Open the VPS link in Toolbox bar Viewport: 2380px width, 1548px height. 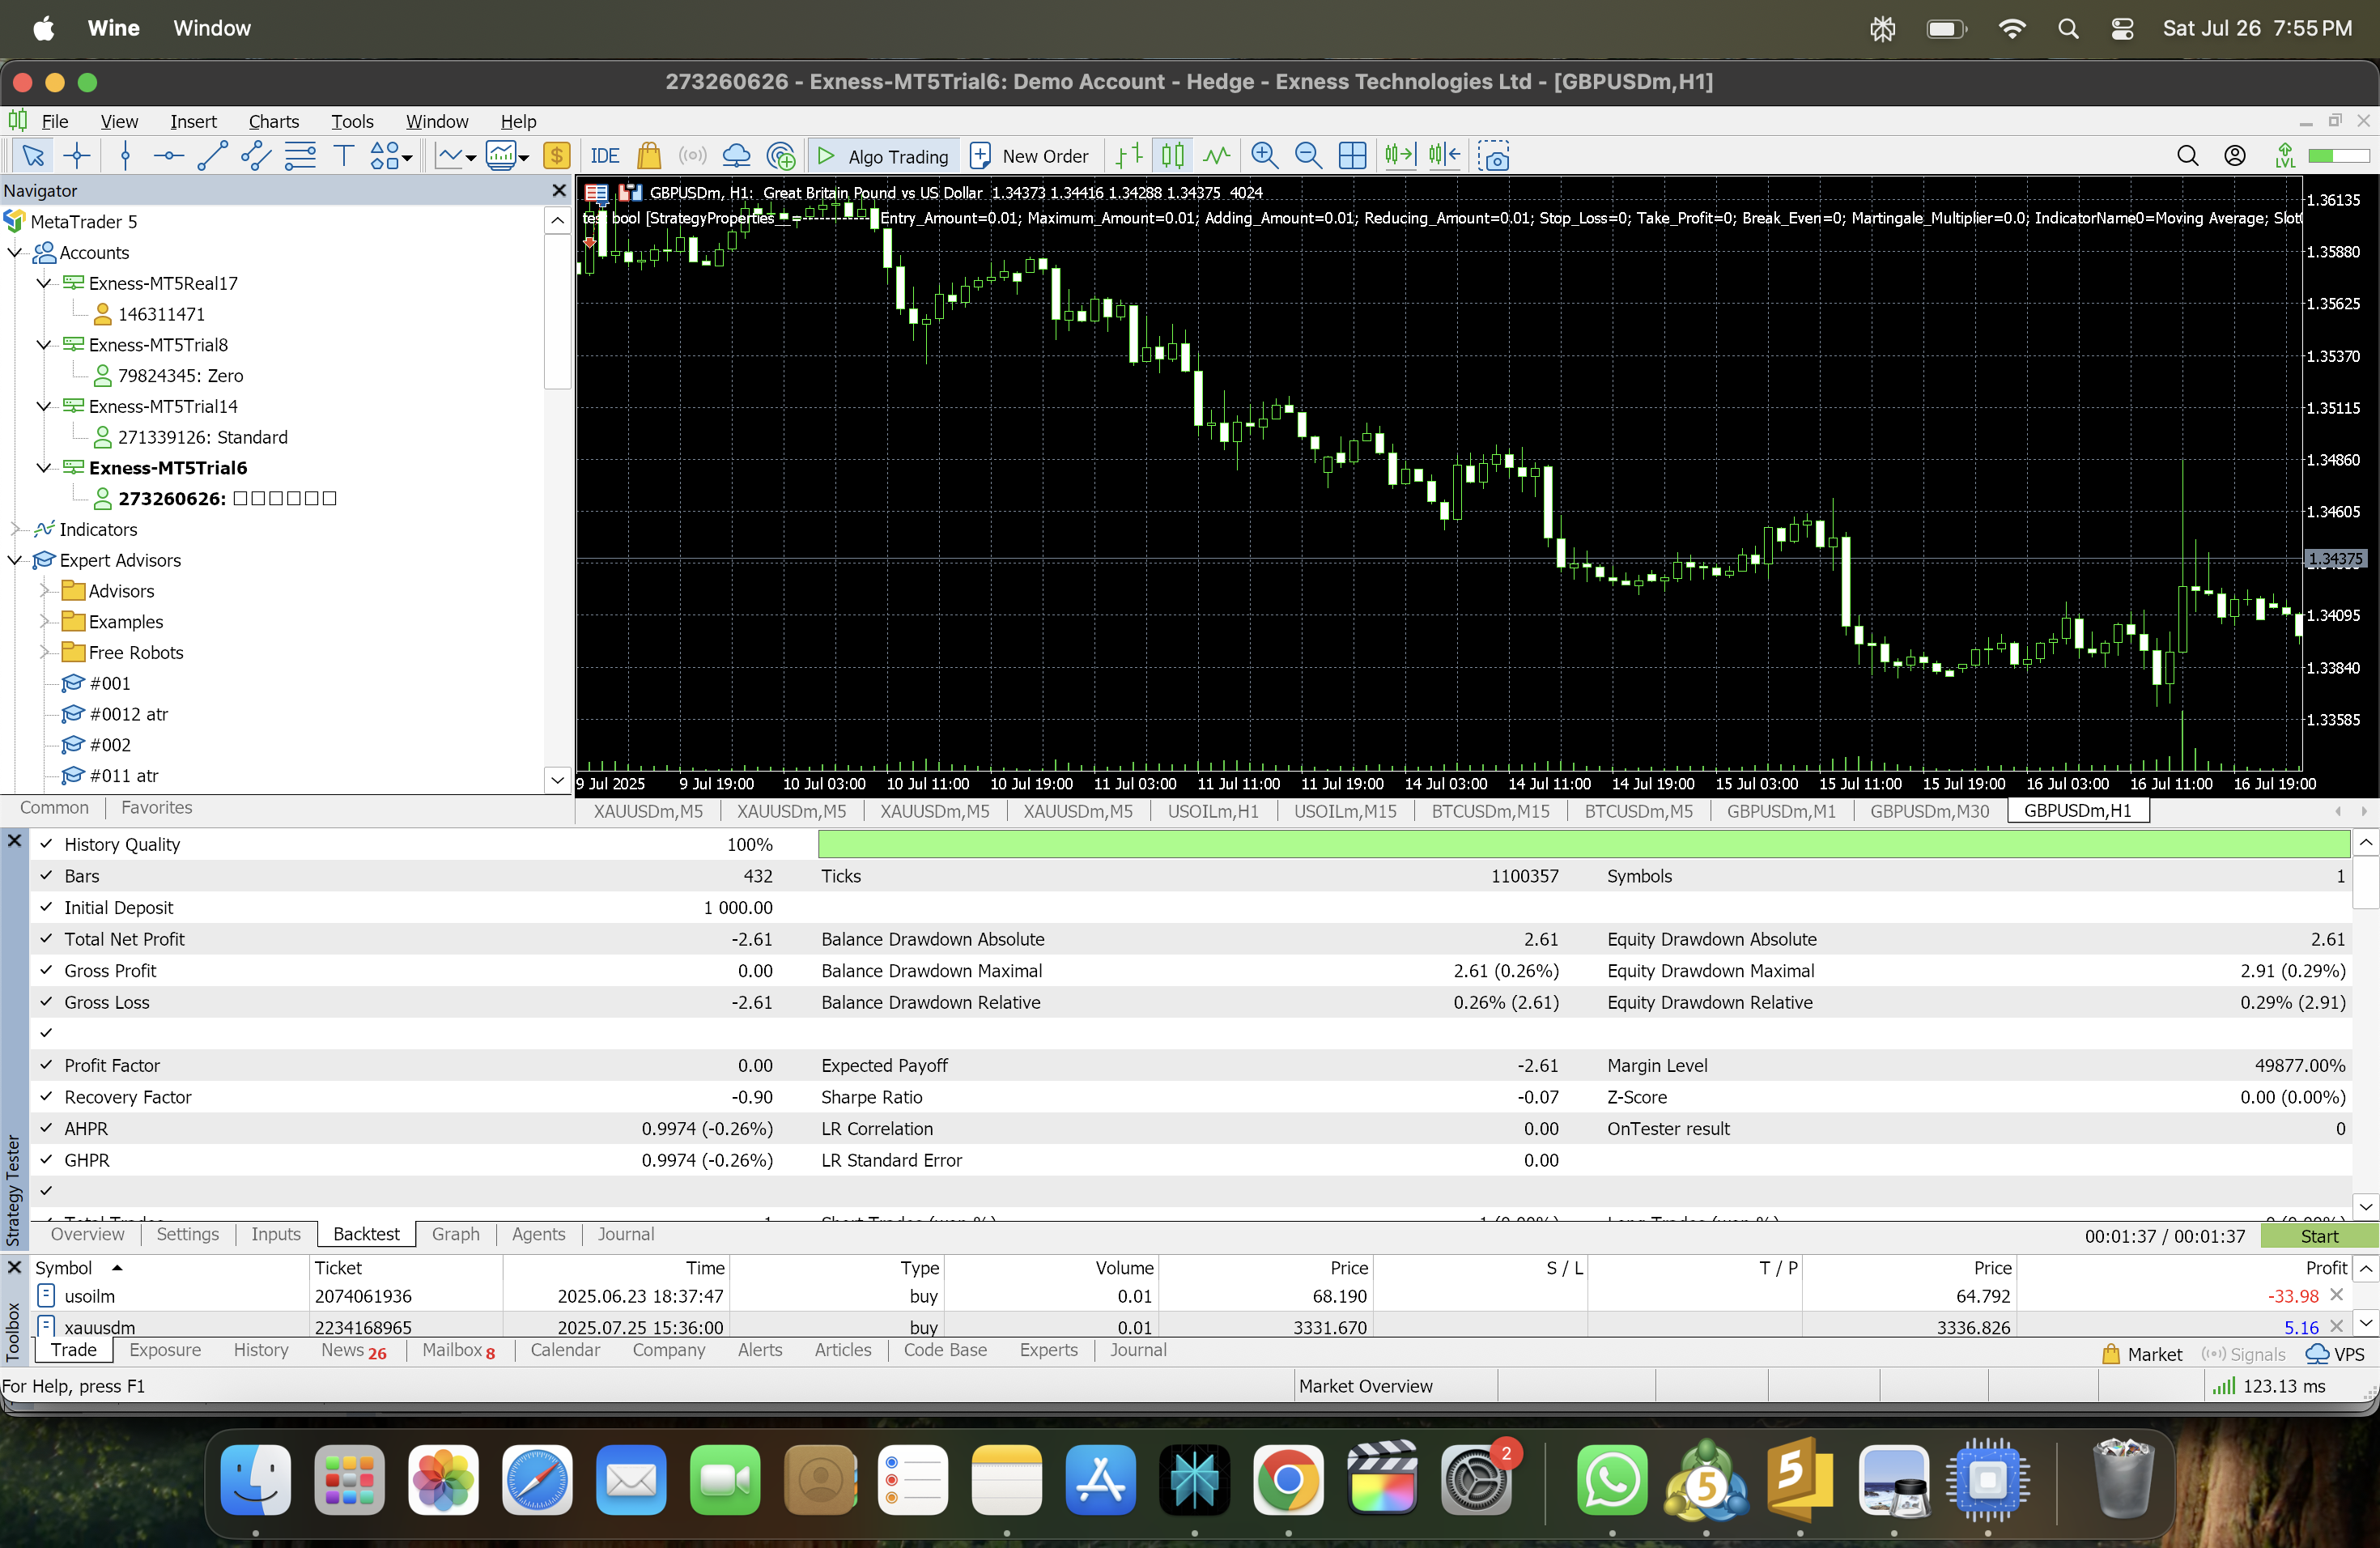[x=2335, y=1354]
